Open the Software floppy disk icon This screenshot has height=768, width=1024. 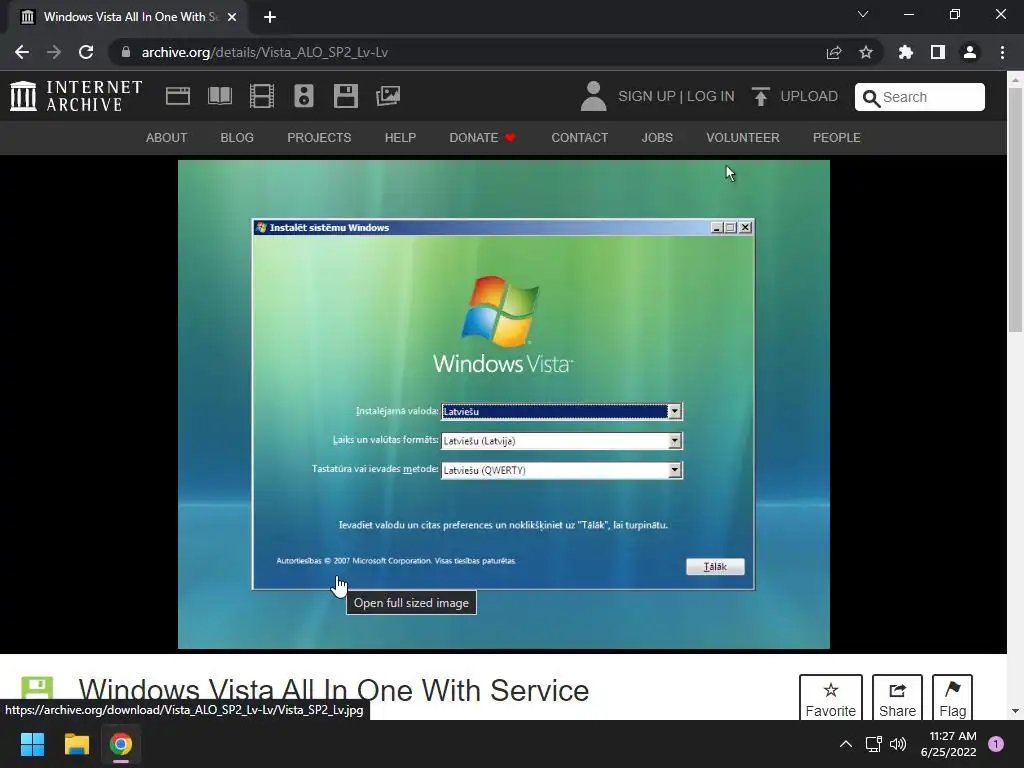tap(345, 96)
